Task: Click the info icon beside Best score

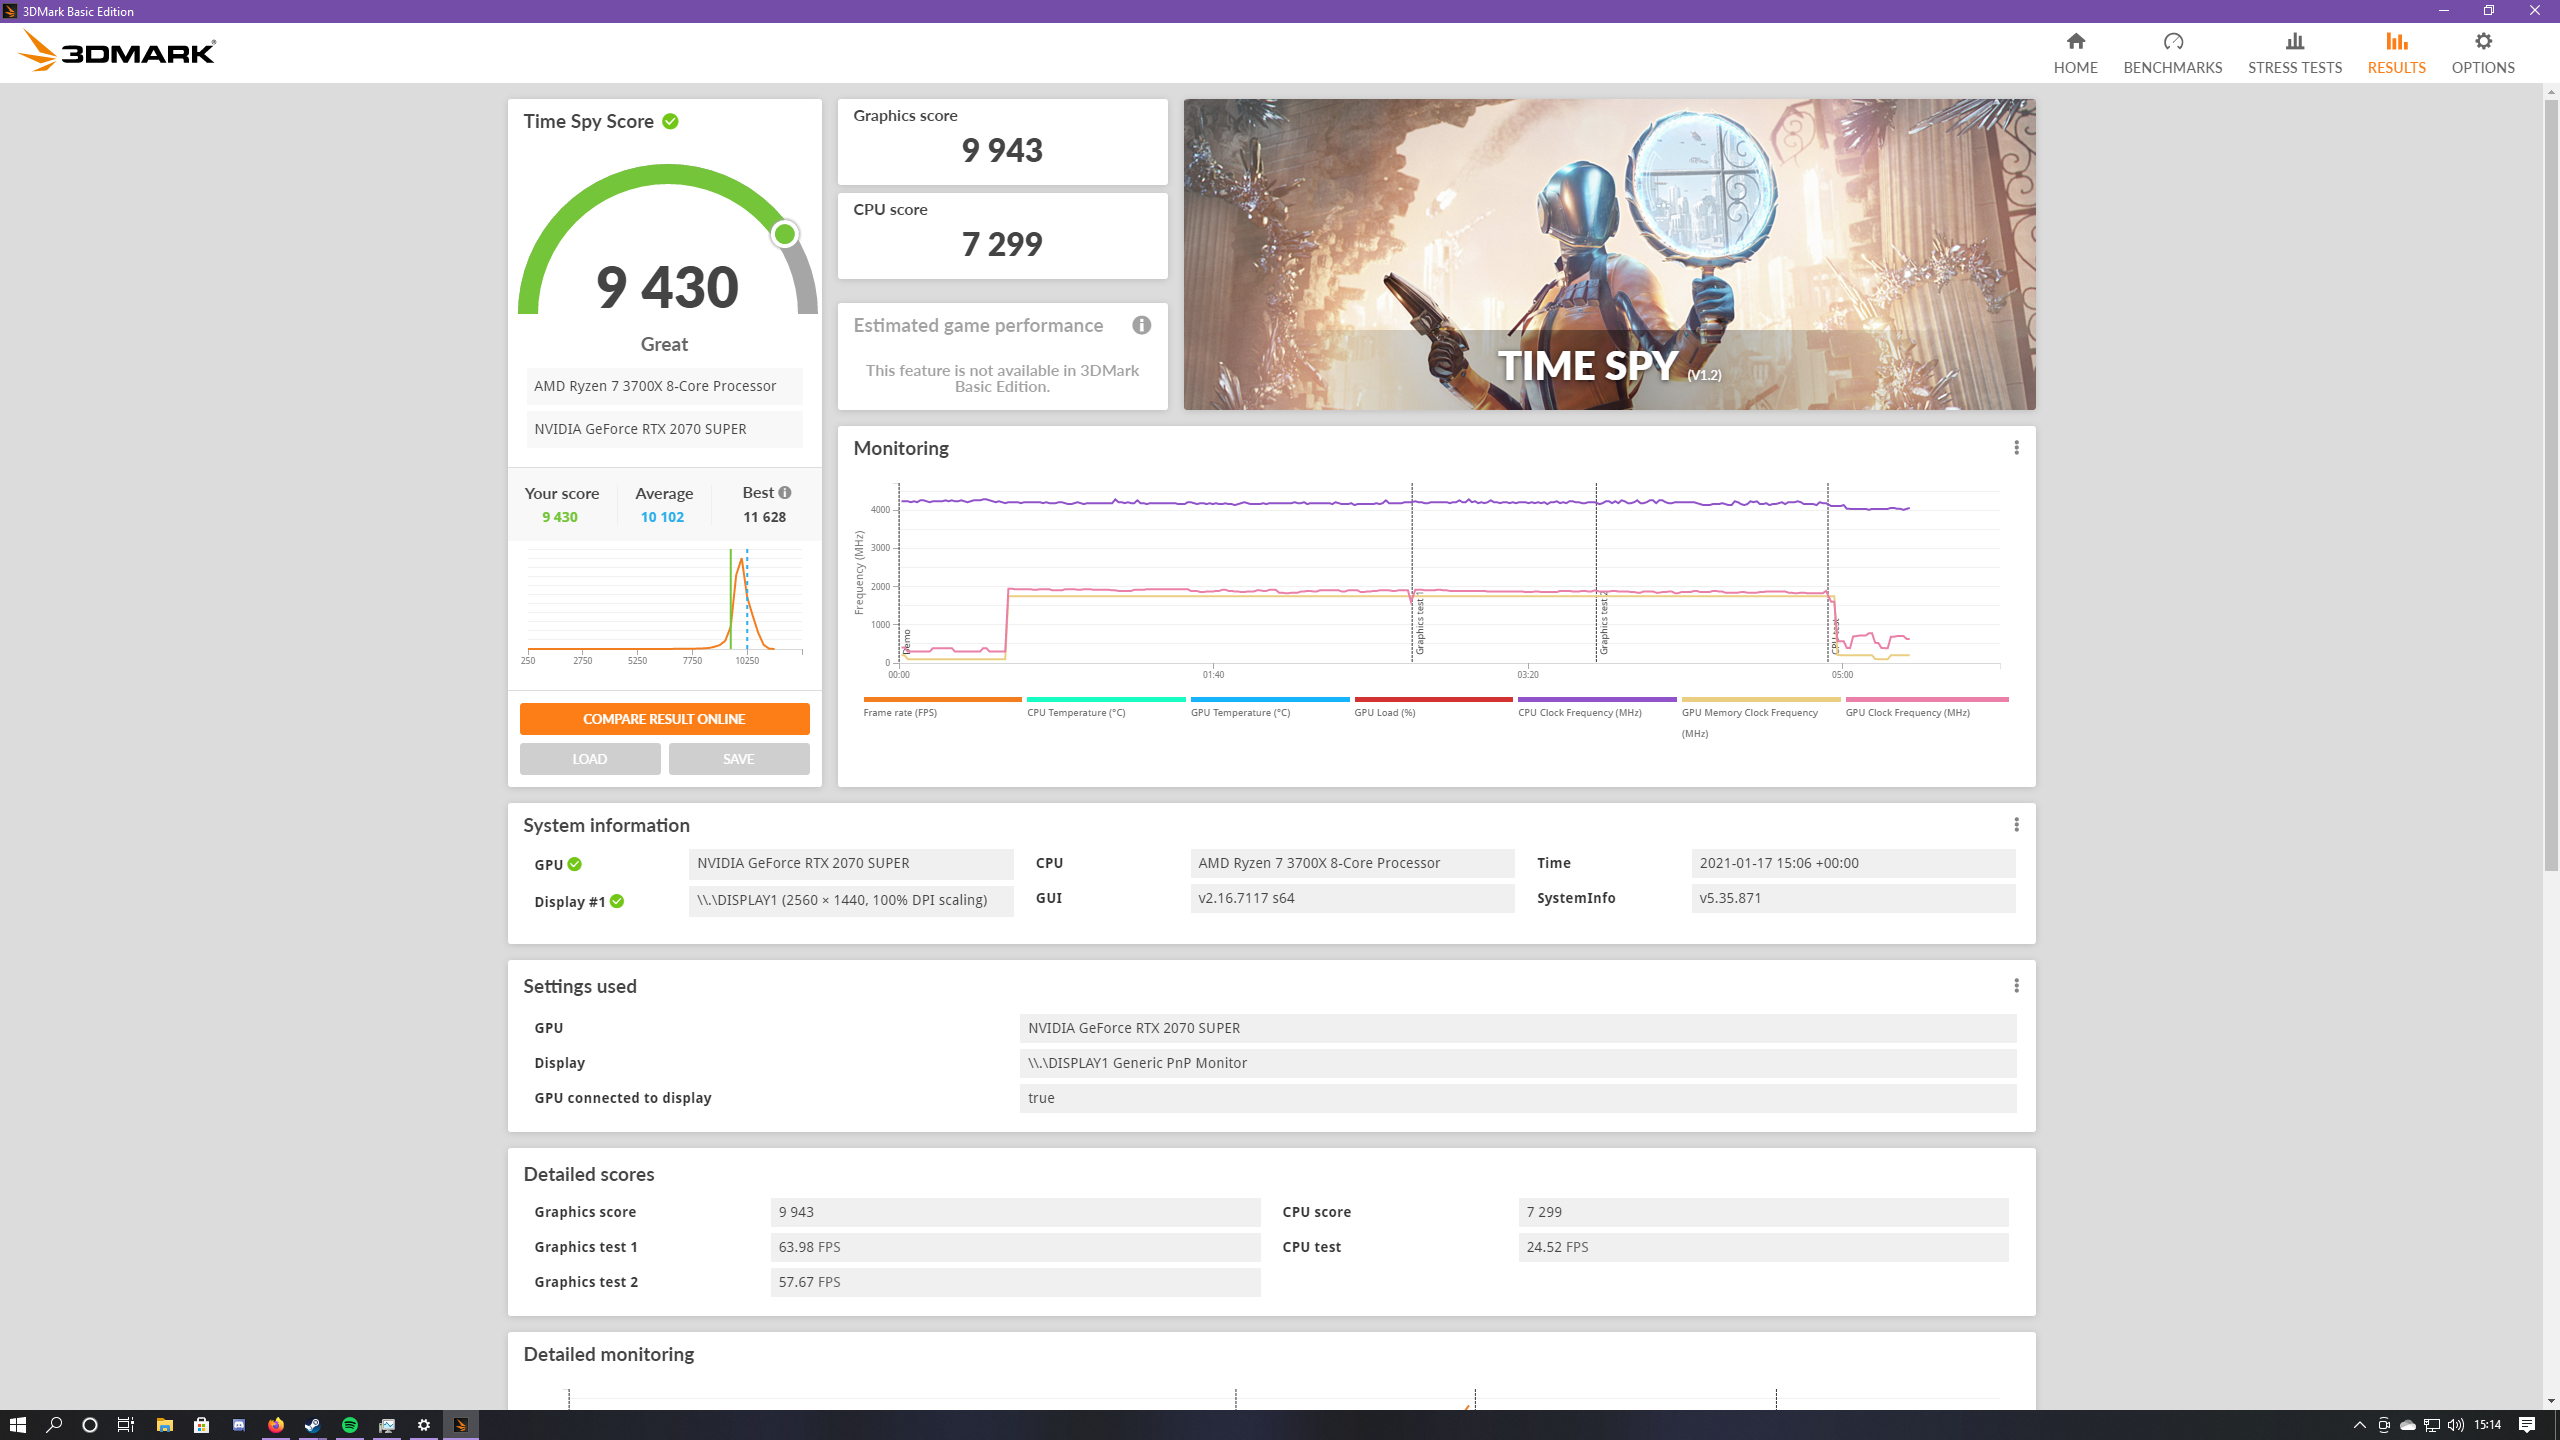Action: pos(785,493)
